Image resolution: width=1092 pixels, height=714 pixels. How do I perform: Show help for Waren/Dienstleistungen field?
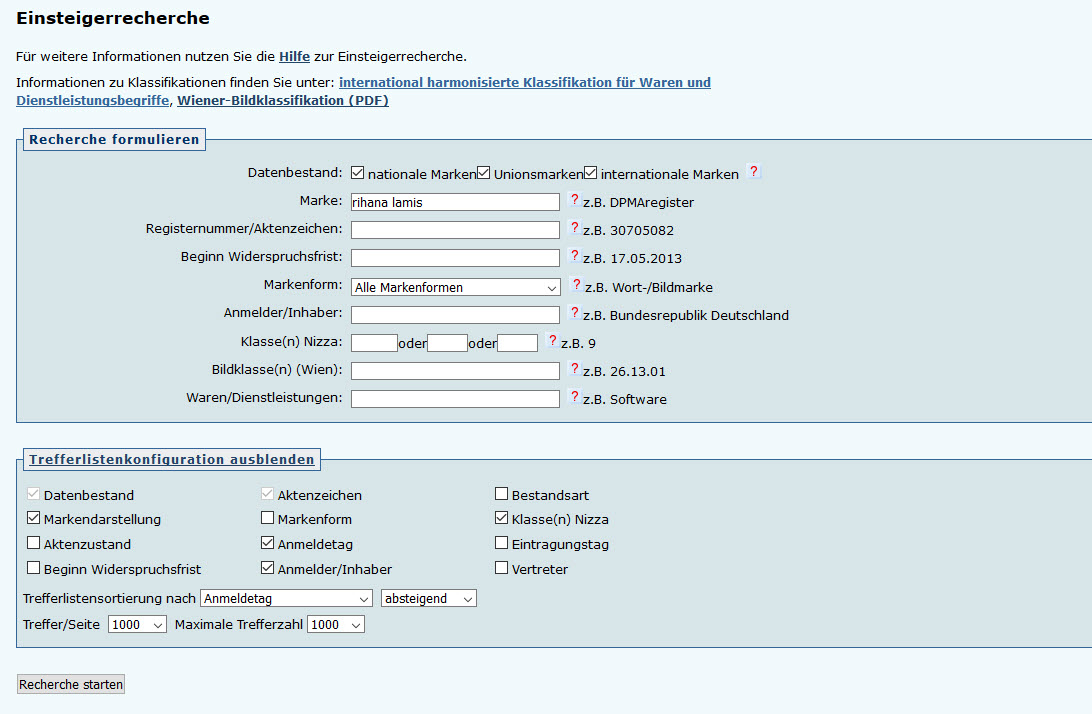[x=574, y=398]
